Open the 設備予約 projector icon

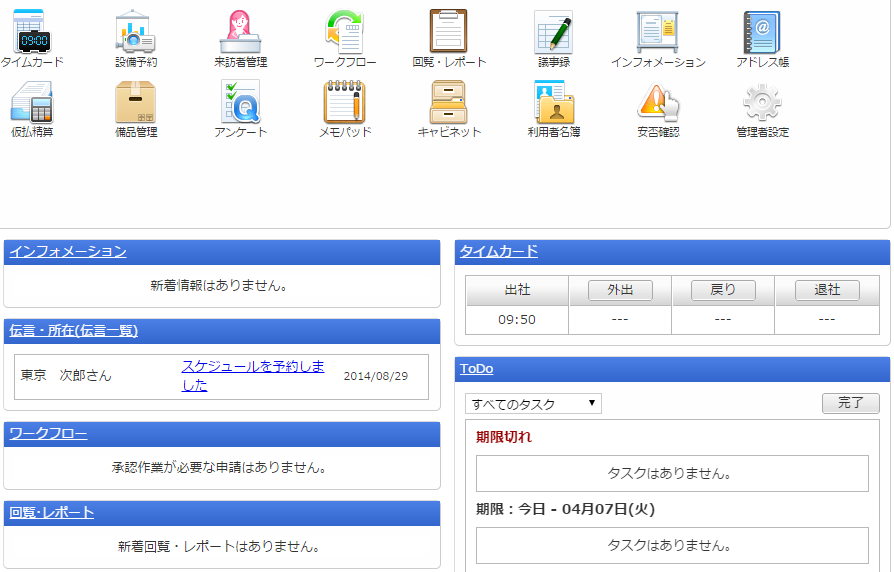(x=135, y=32)
